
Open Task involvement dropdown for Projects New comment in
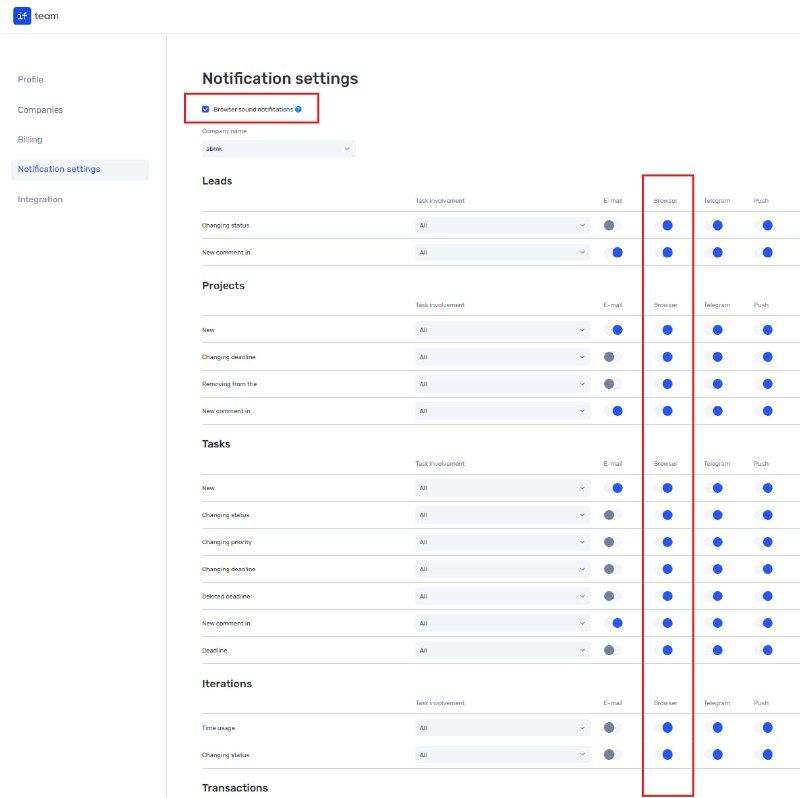tap(503, 411)
